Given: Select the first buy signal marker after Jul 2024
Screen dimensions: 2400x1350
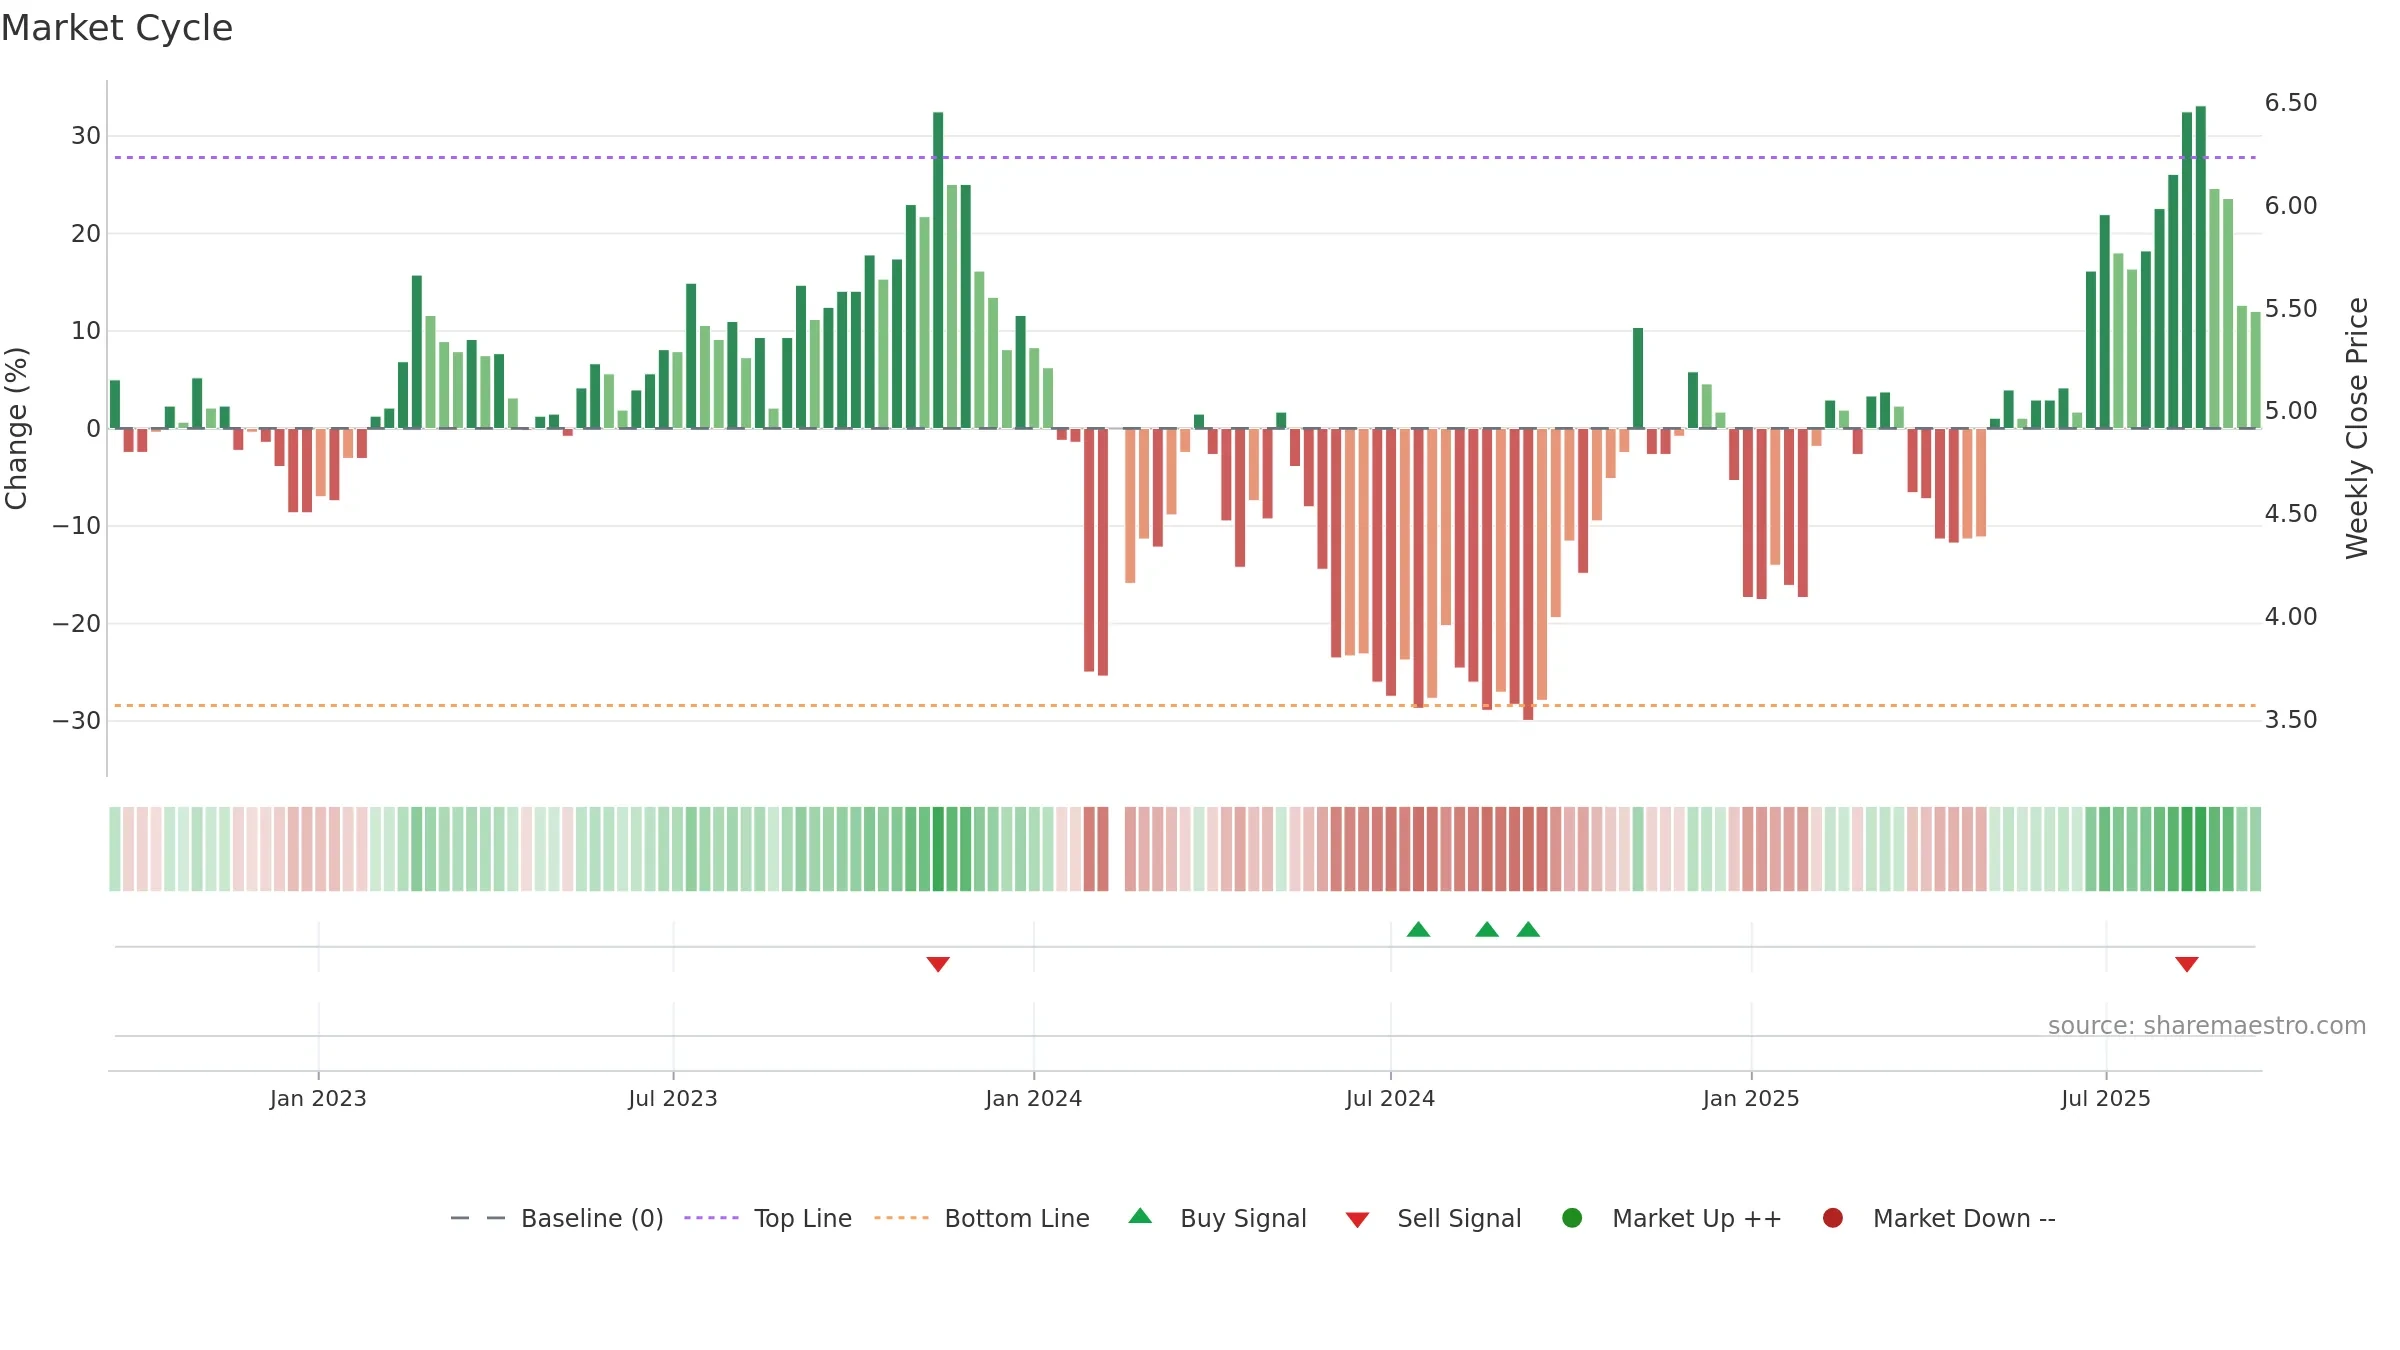Looking at the screenshot, I should 1418,929.
